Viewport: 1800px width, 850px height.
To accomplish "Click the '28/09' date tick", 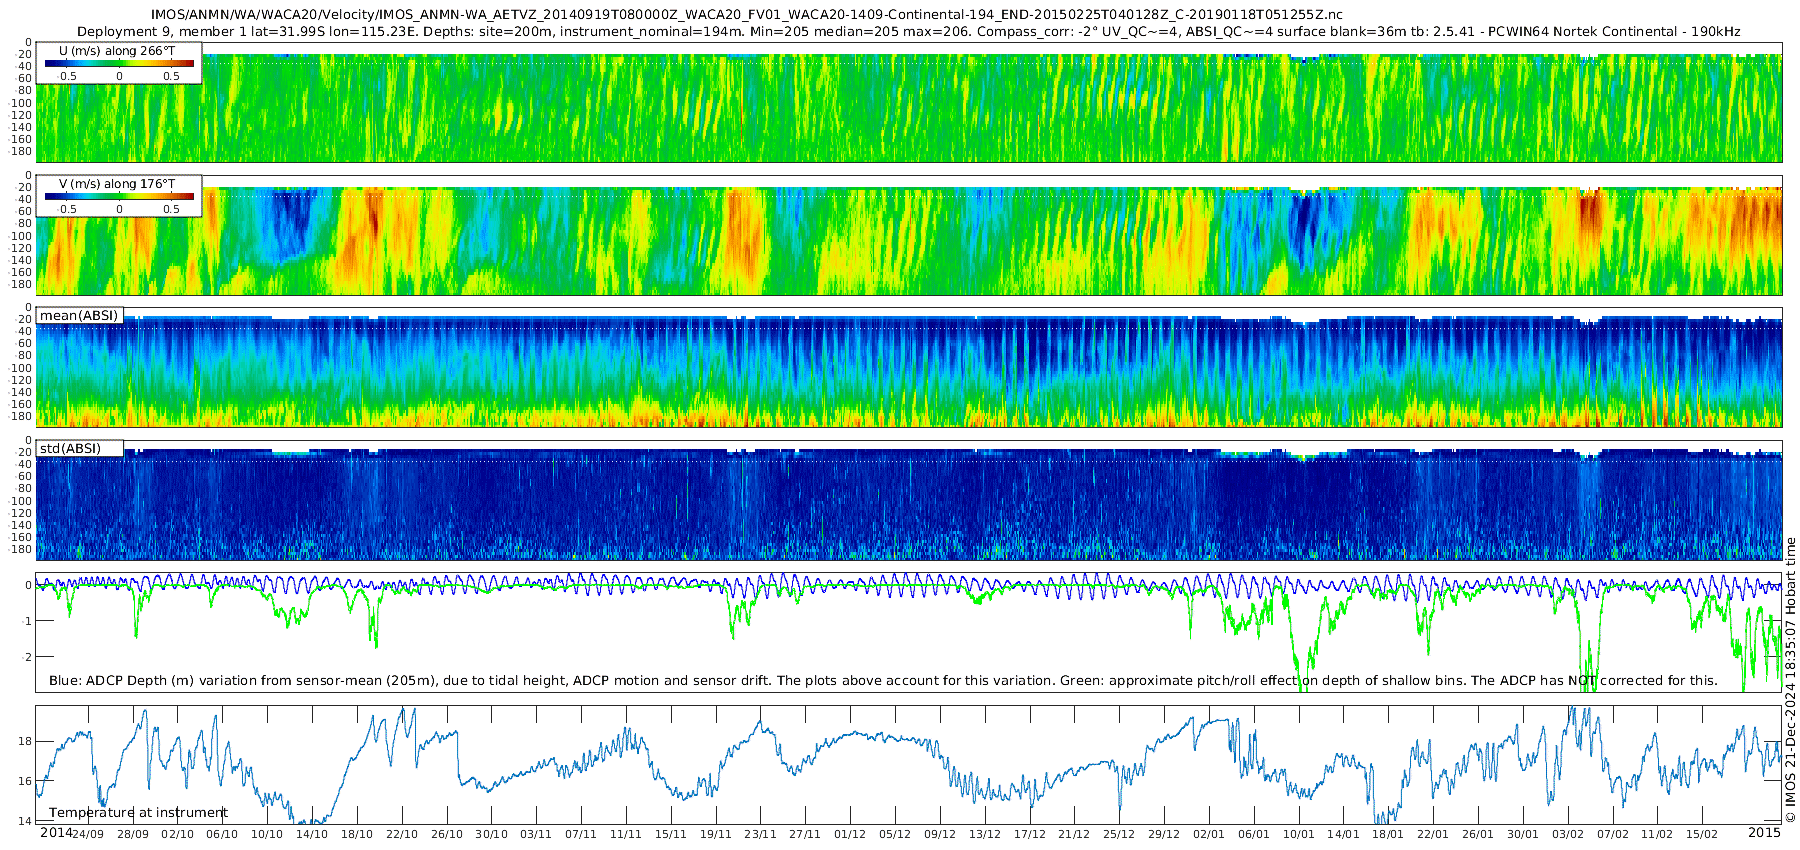I will click(133, 834).
